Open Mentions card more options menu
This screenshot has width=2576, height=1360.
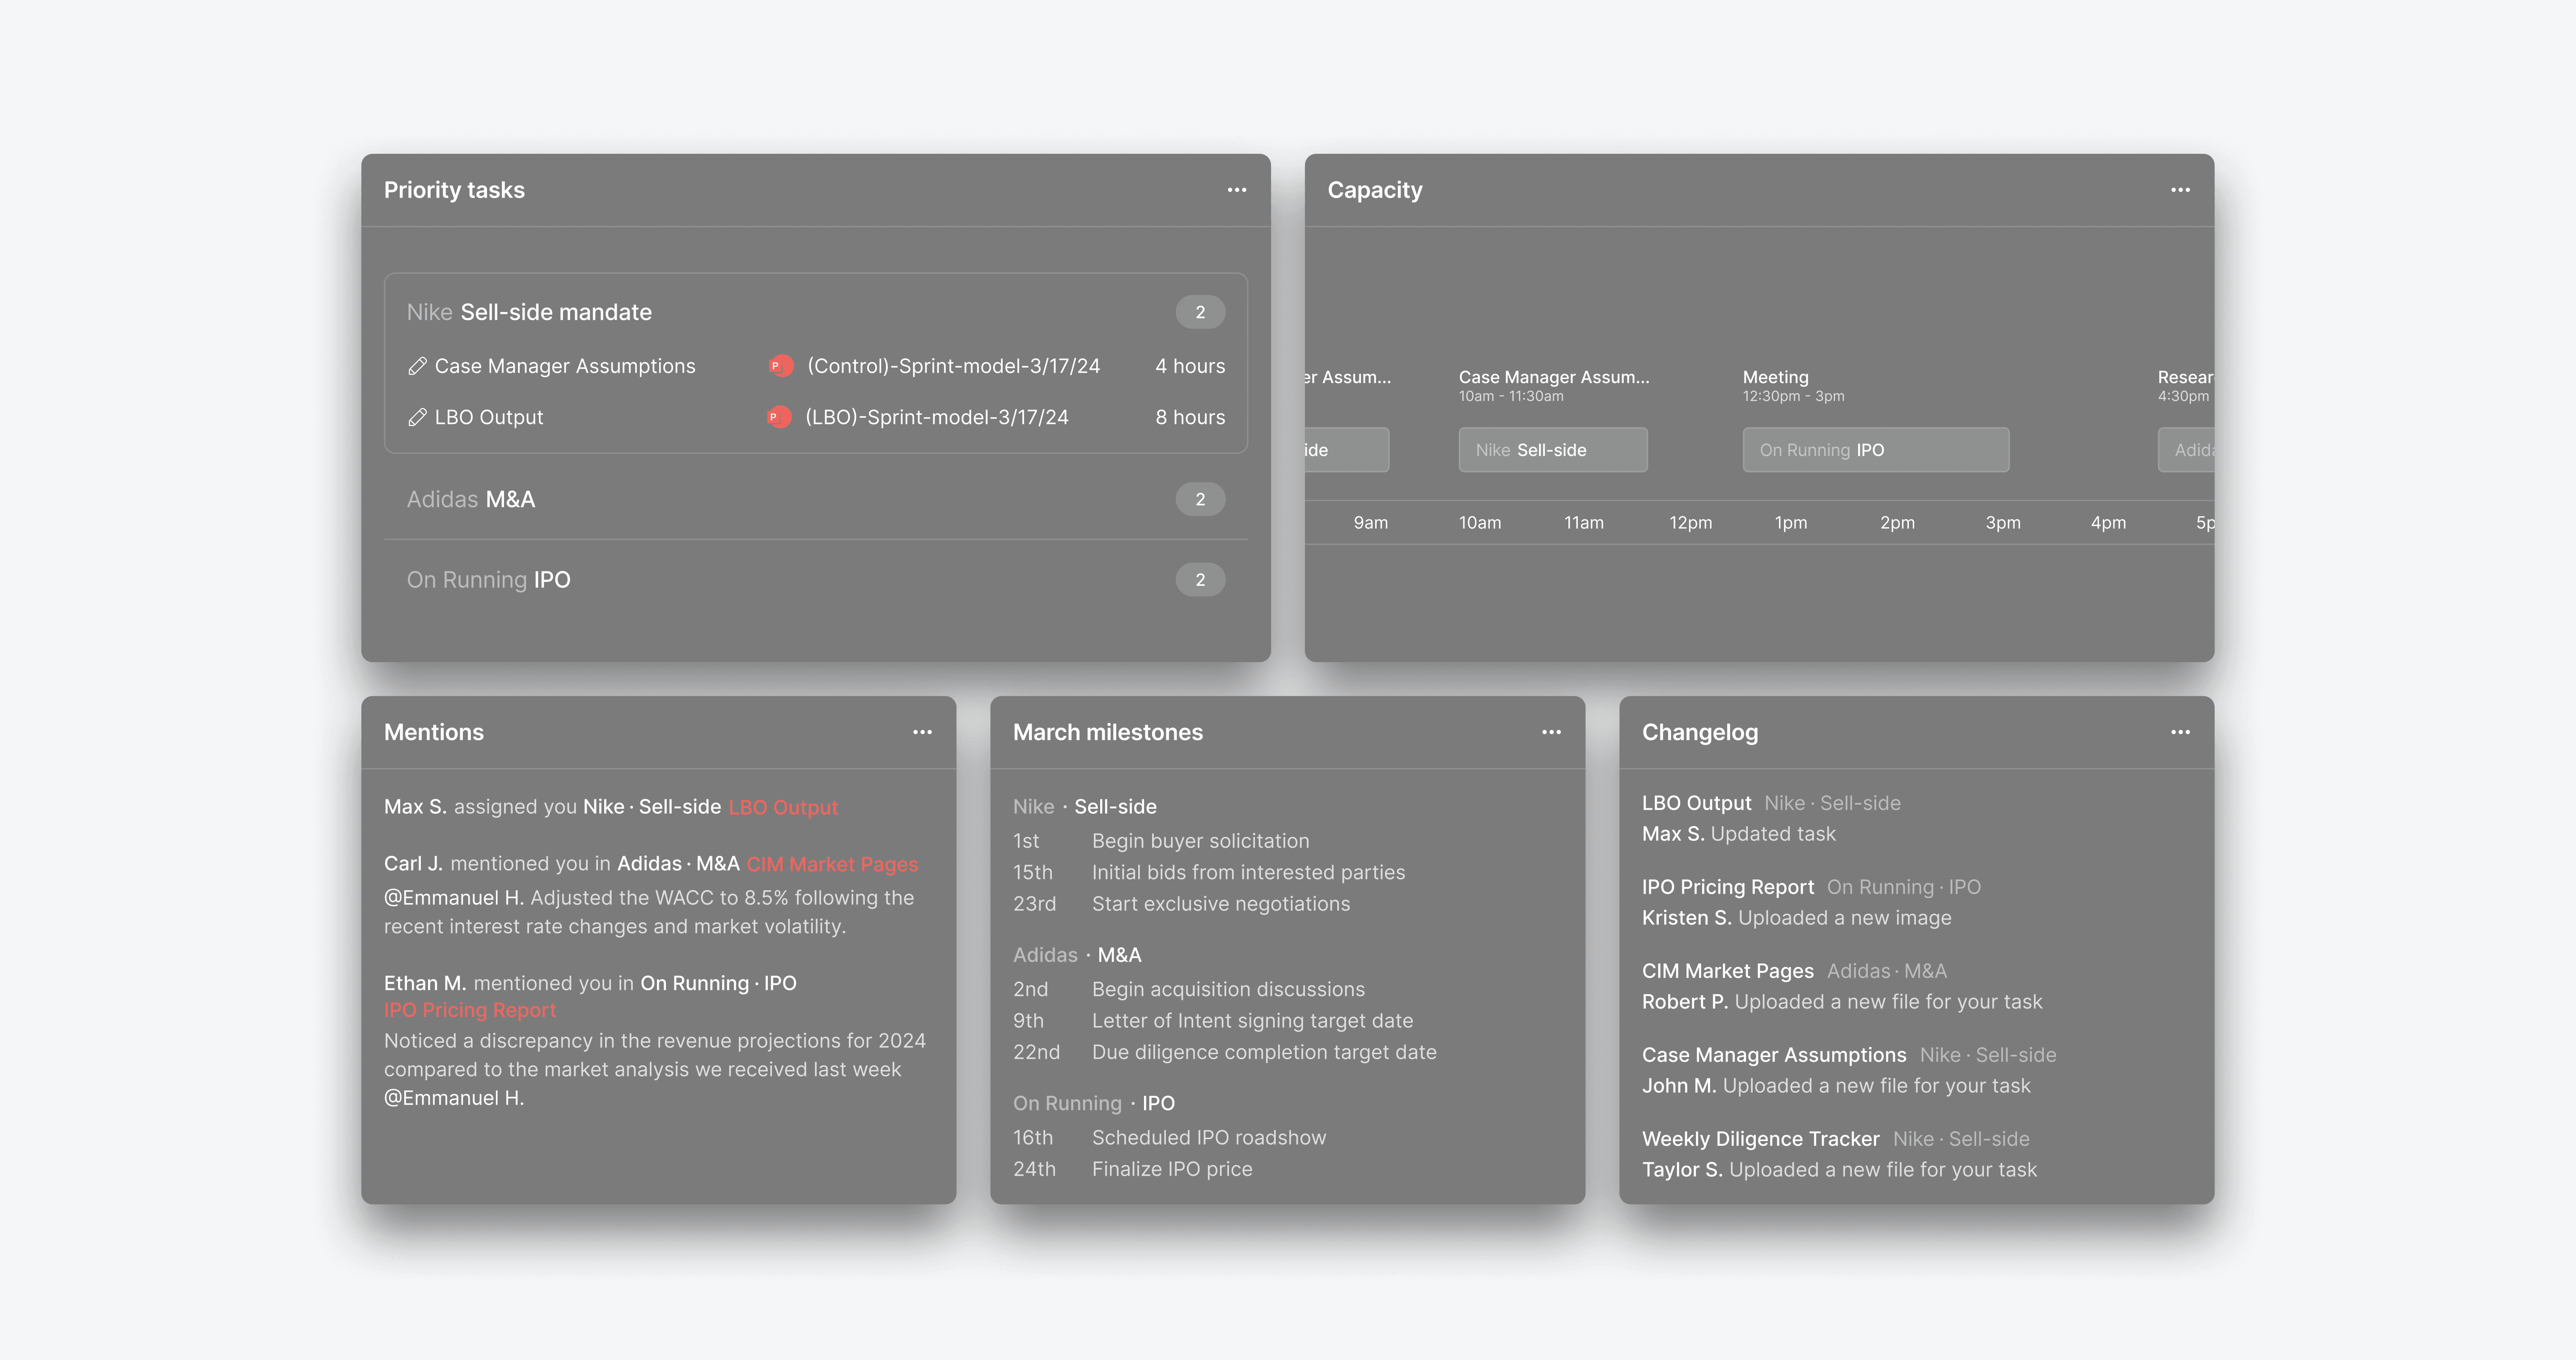click(x=922, y=732)
